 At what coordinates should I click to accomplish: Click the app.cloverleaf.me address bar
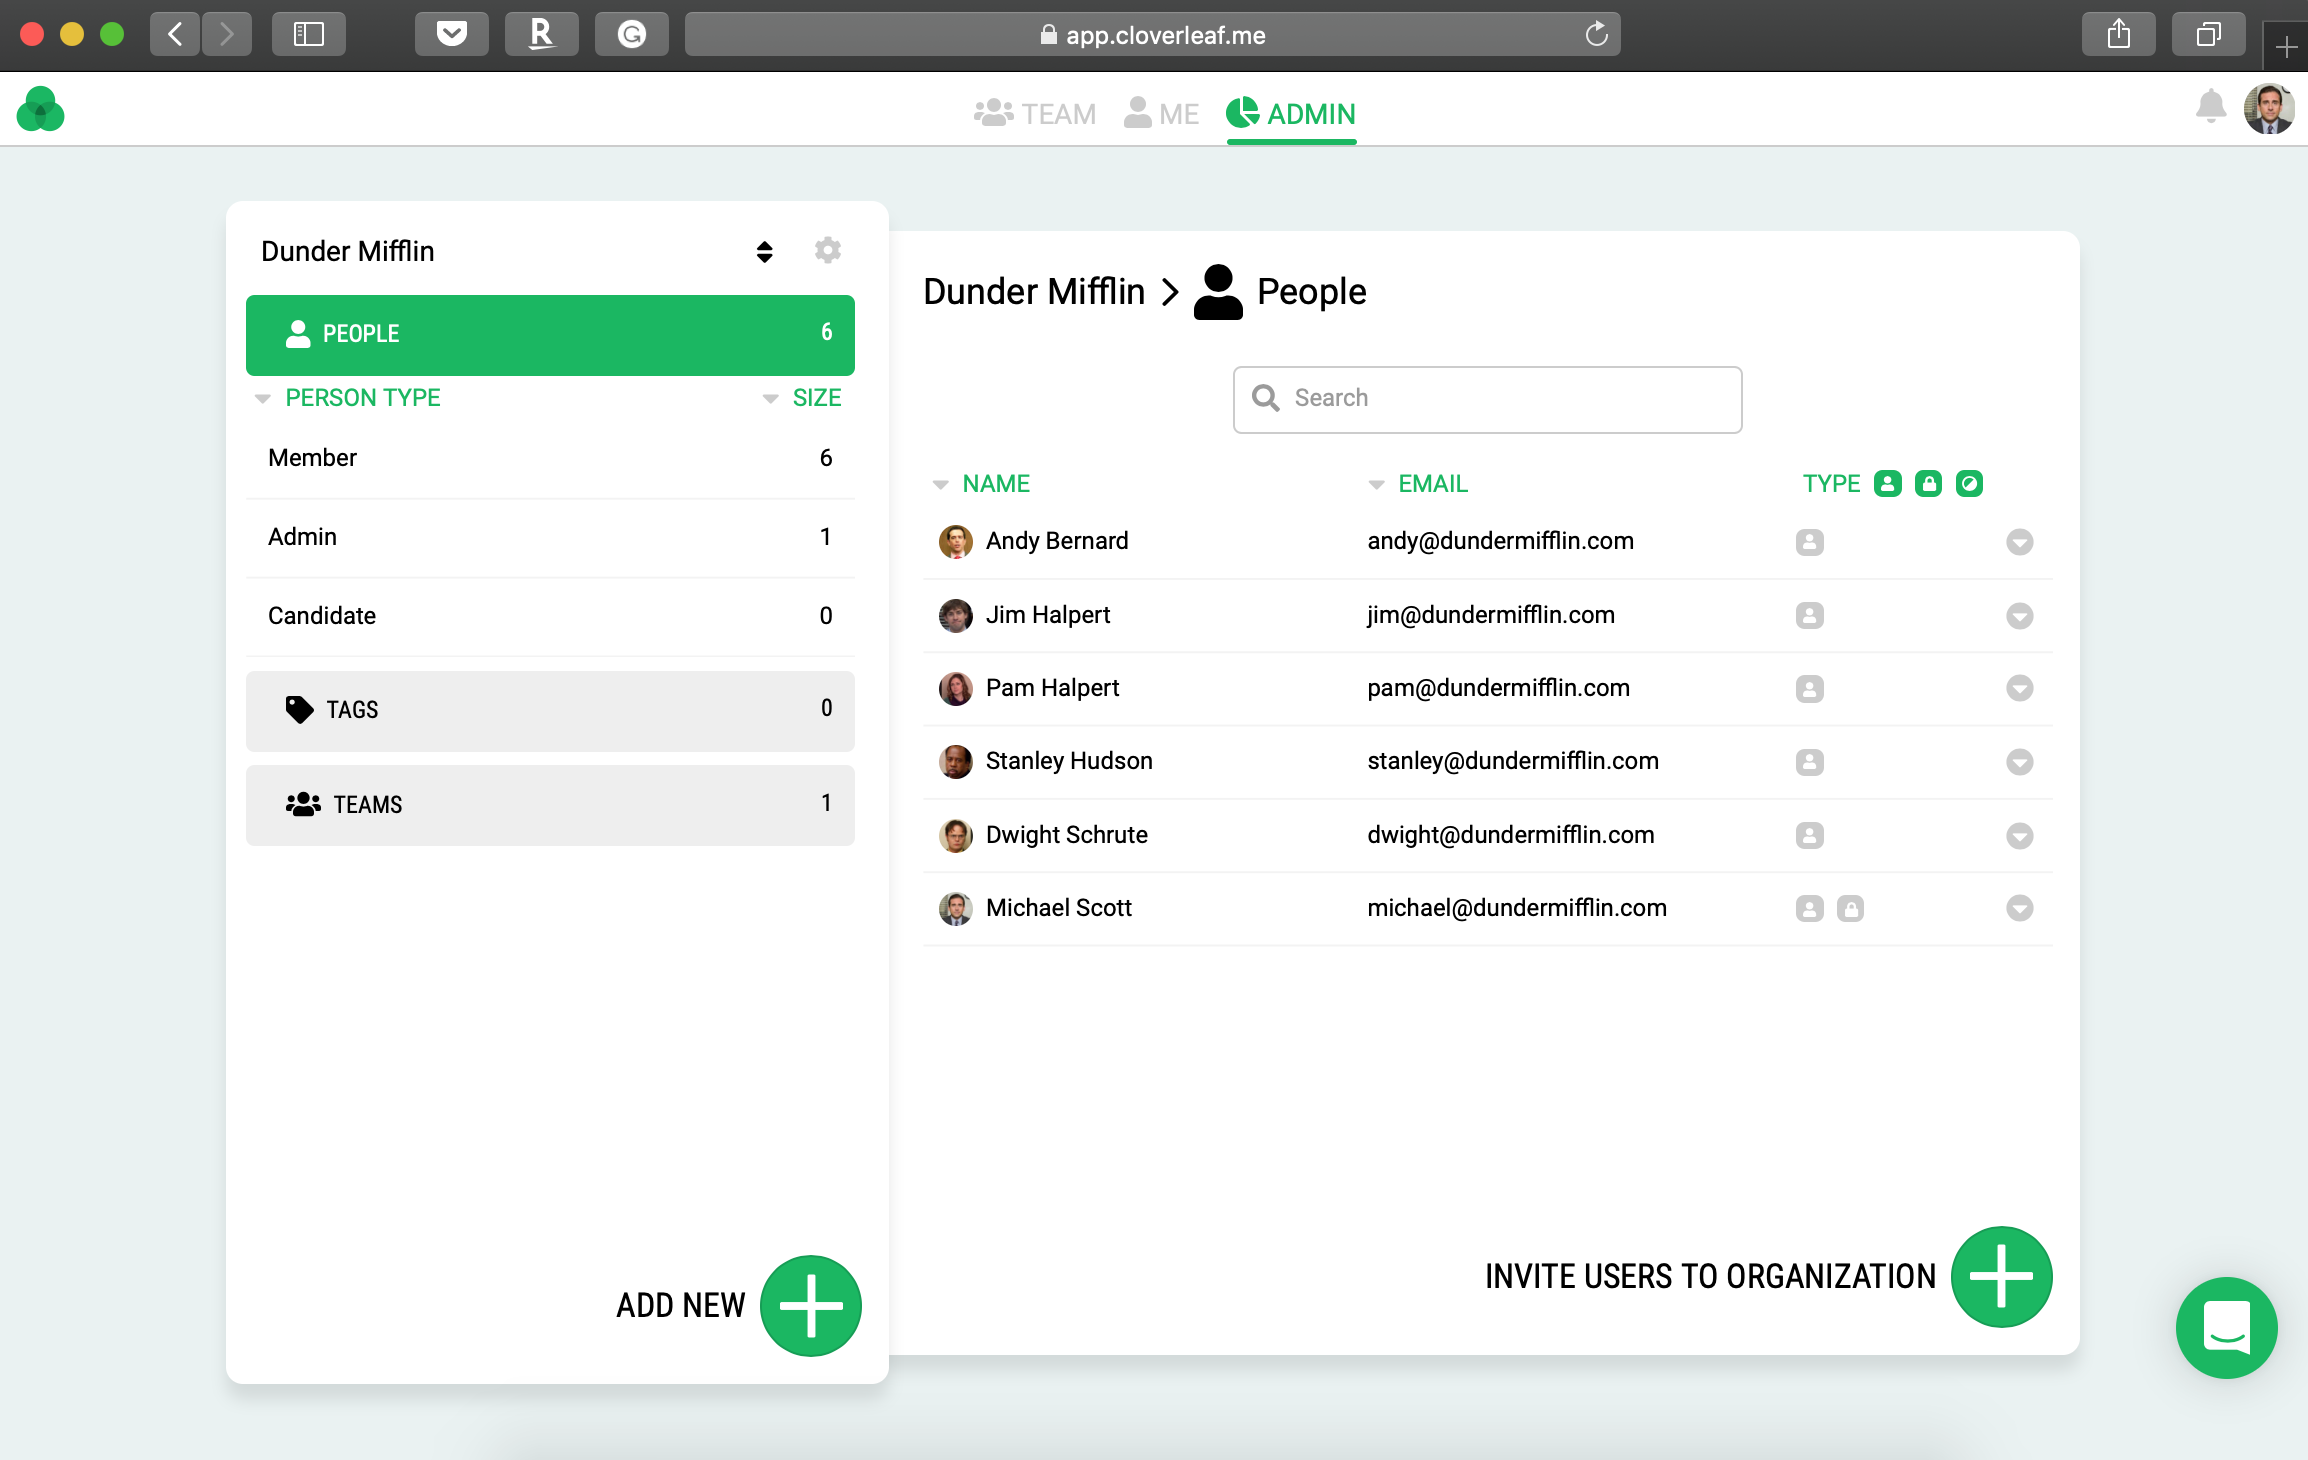tap(1152, 34)
